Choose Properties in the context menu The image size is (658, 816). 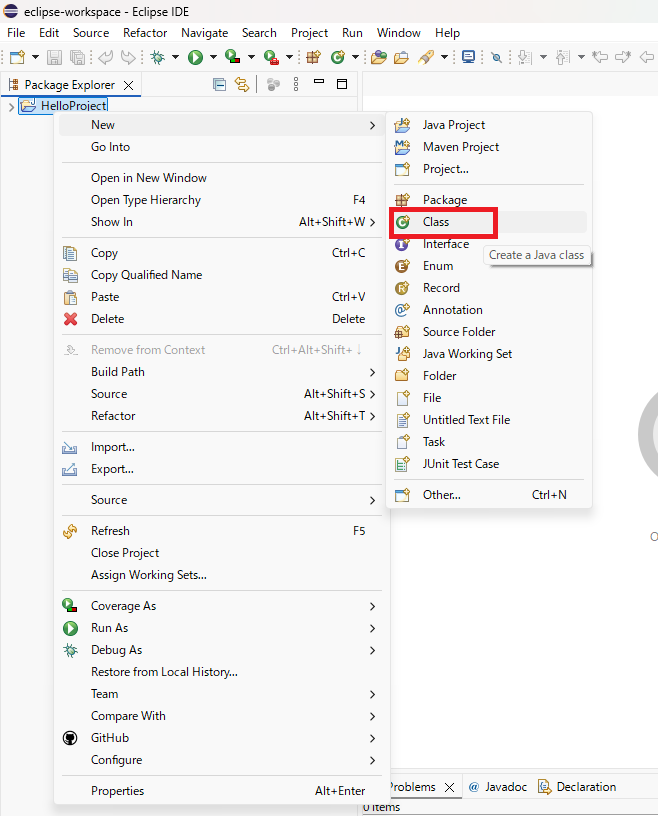pos(222,791)
